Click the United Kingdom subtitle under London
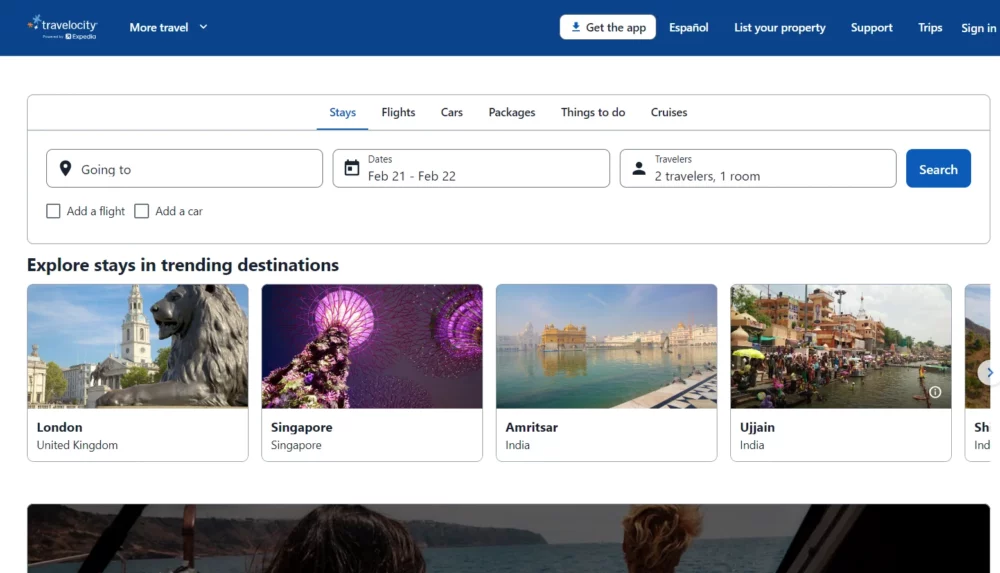1000x573 pixels. coord(77,445)
